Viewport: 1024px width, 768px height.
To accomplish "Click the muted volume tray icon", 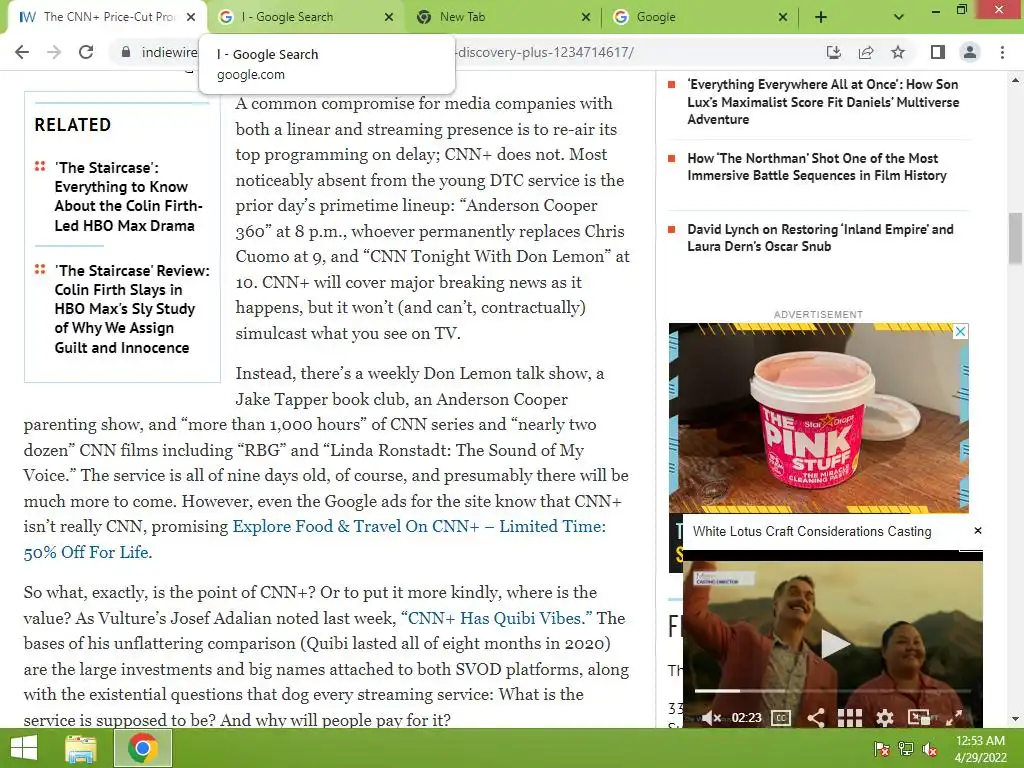I will point(930,749).
